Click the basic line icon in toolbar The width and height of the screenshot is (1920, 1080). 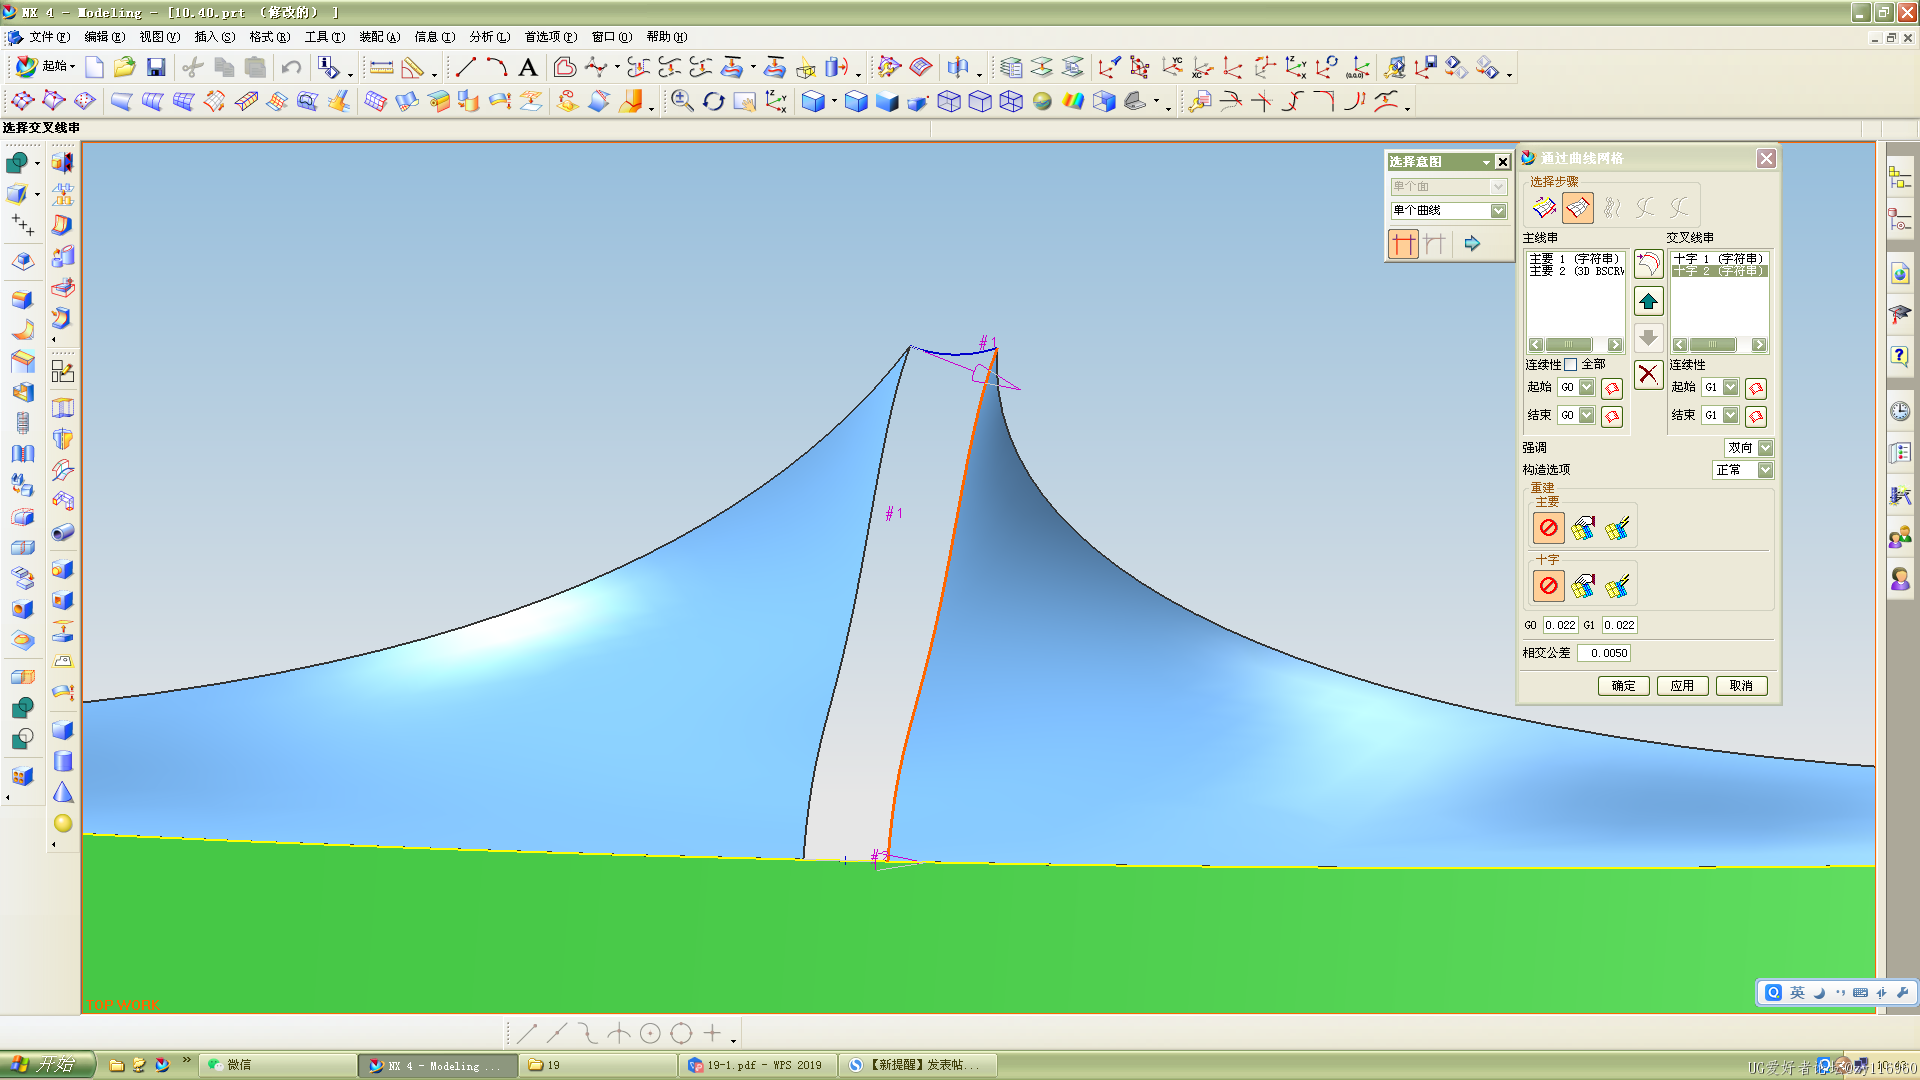coord(466,67)
